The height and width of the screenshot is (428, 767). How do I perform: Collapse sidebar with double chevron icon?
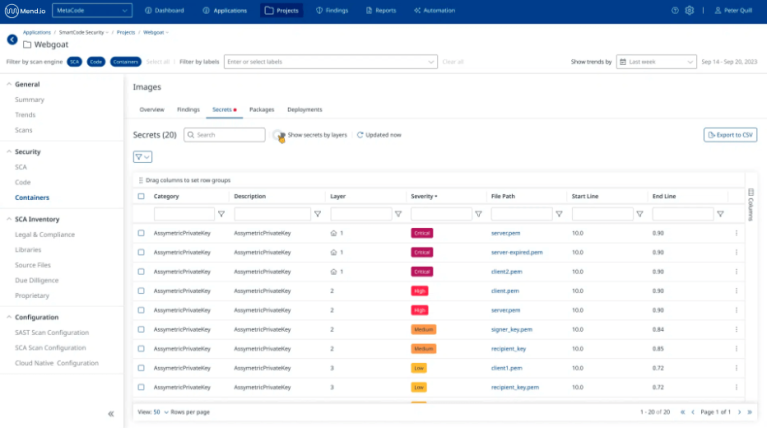point(111,414)
